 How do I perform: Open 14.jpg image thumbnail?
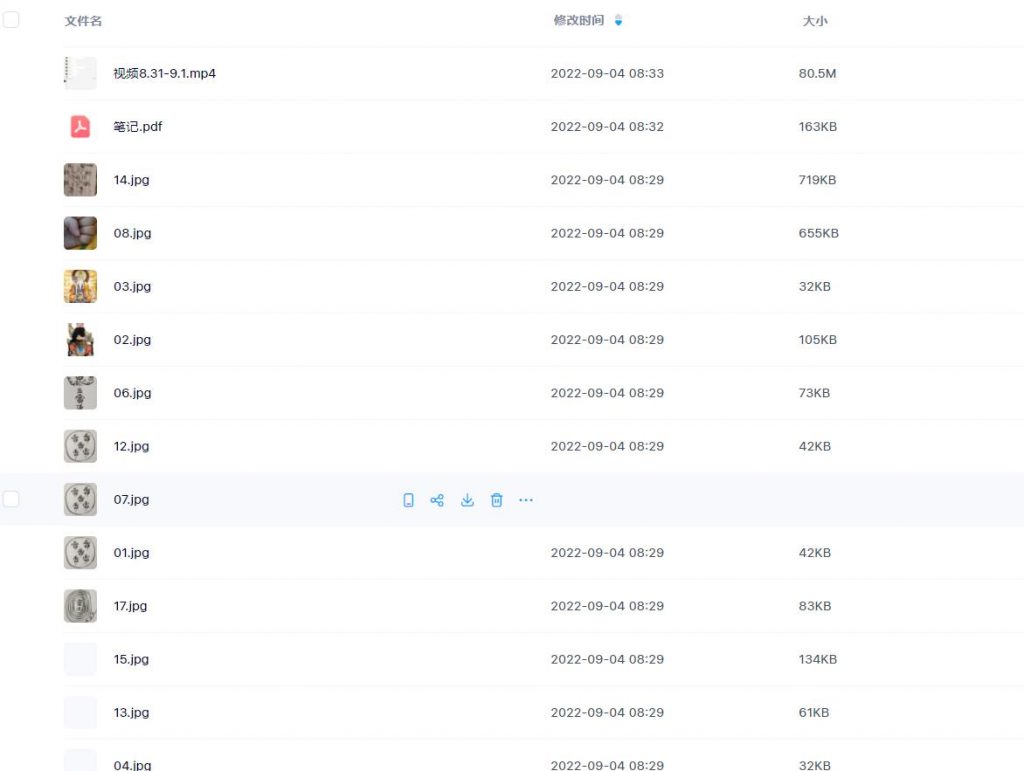point(80,180)
